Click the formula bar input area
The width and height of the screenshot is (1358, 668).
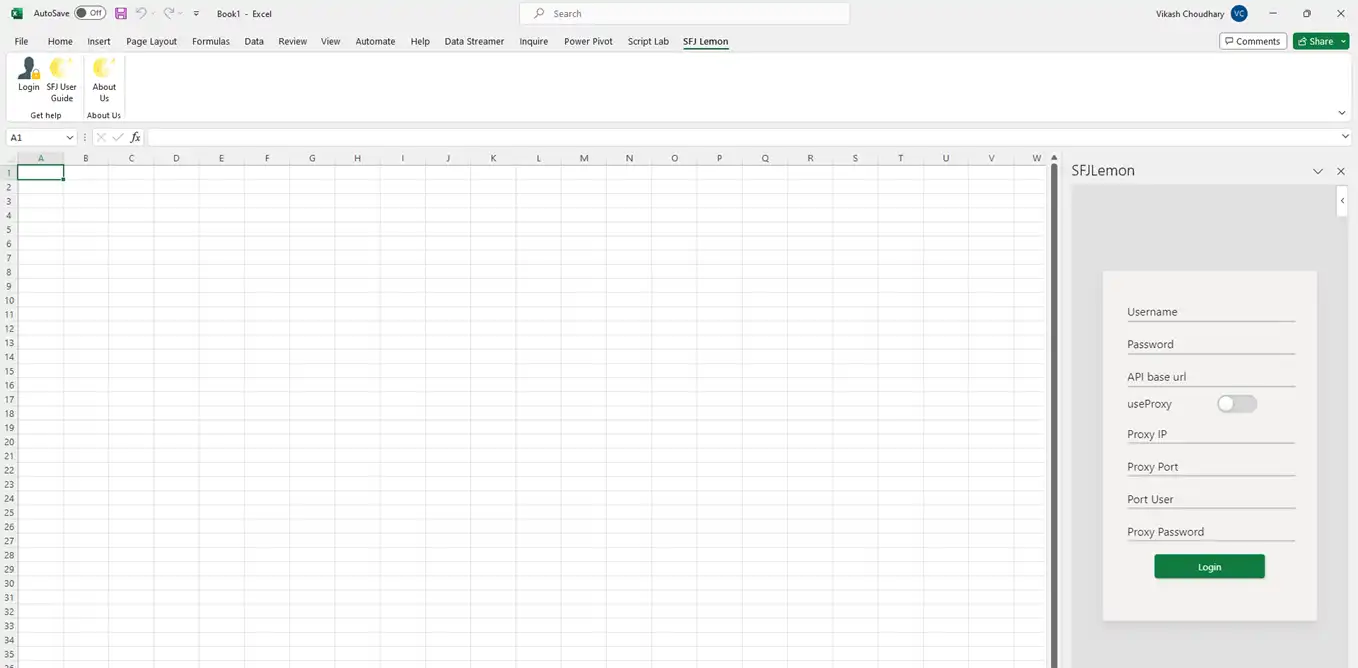click(x=742, y=137)
